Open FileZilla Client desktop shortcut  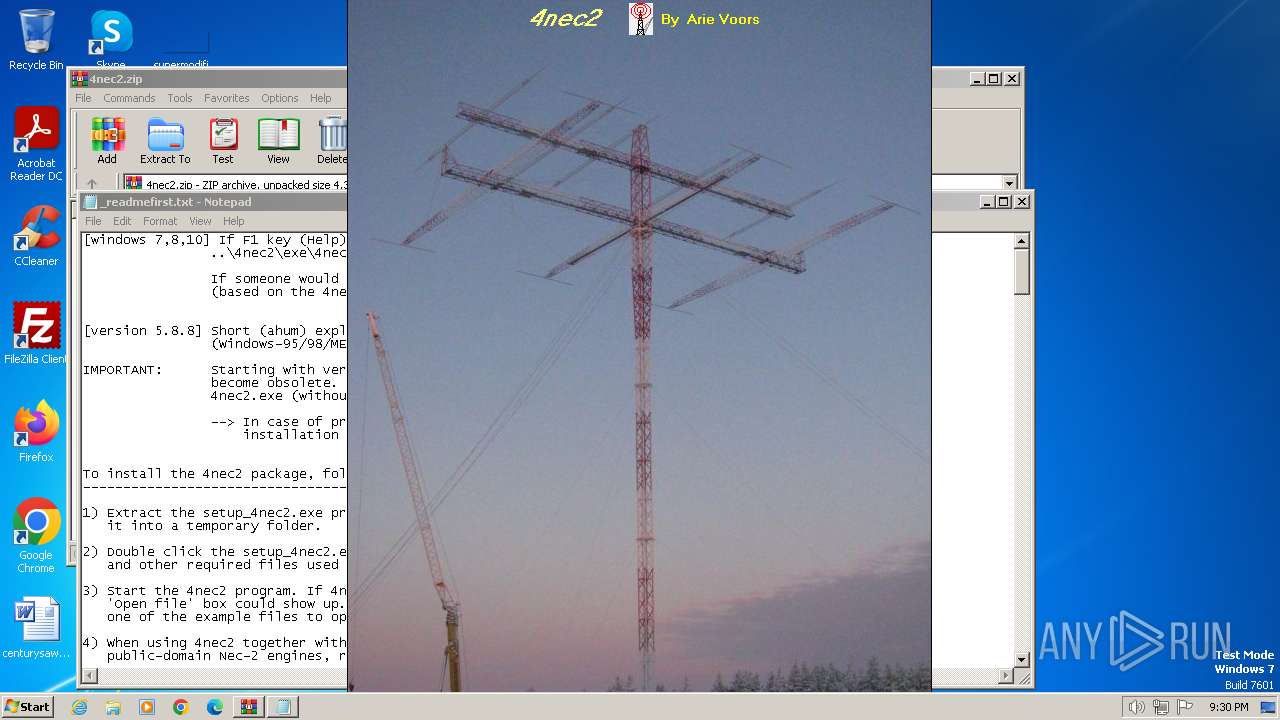point(36,333)
